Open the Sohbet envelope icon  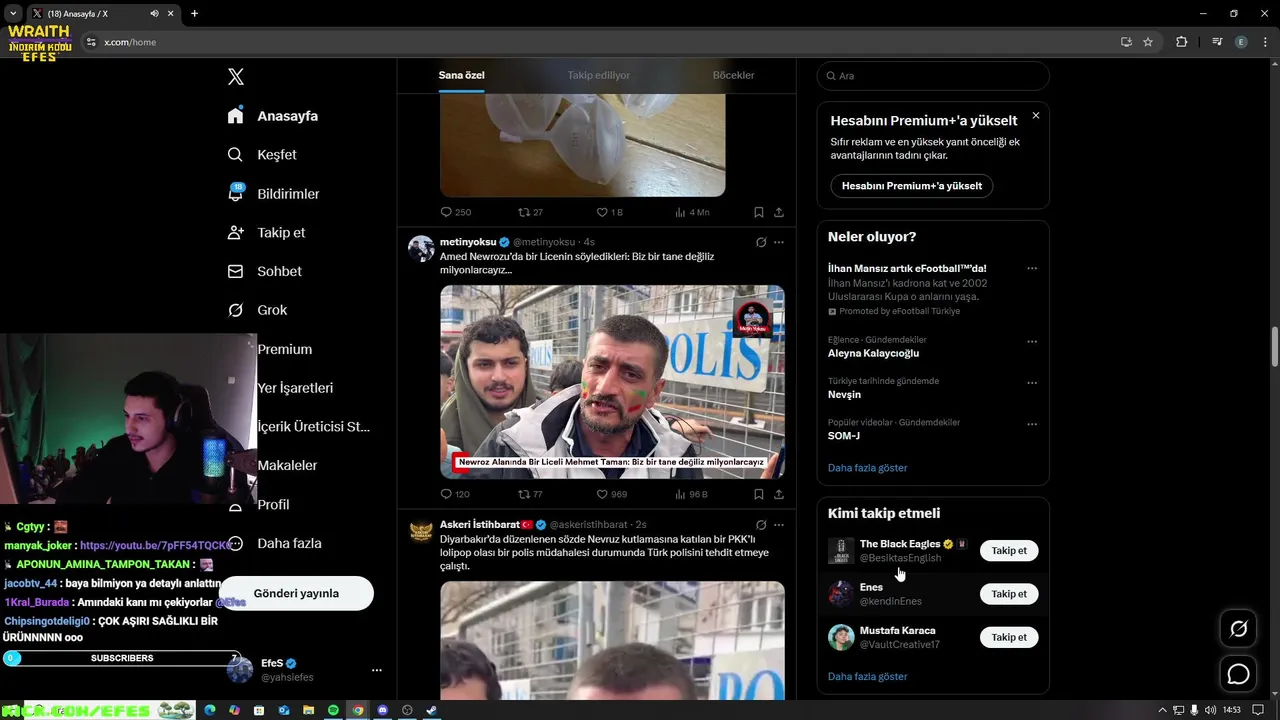pos(235,271)
